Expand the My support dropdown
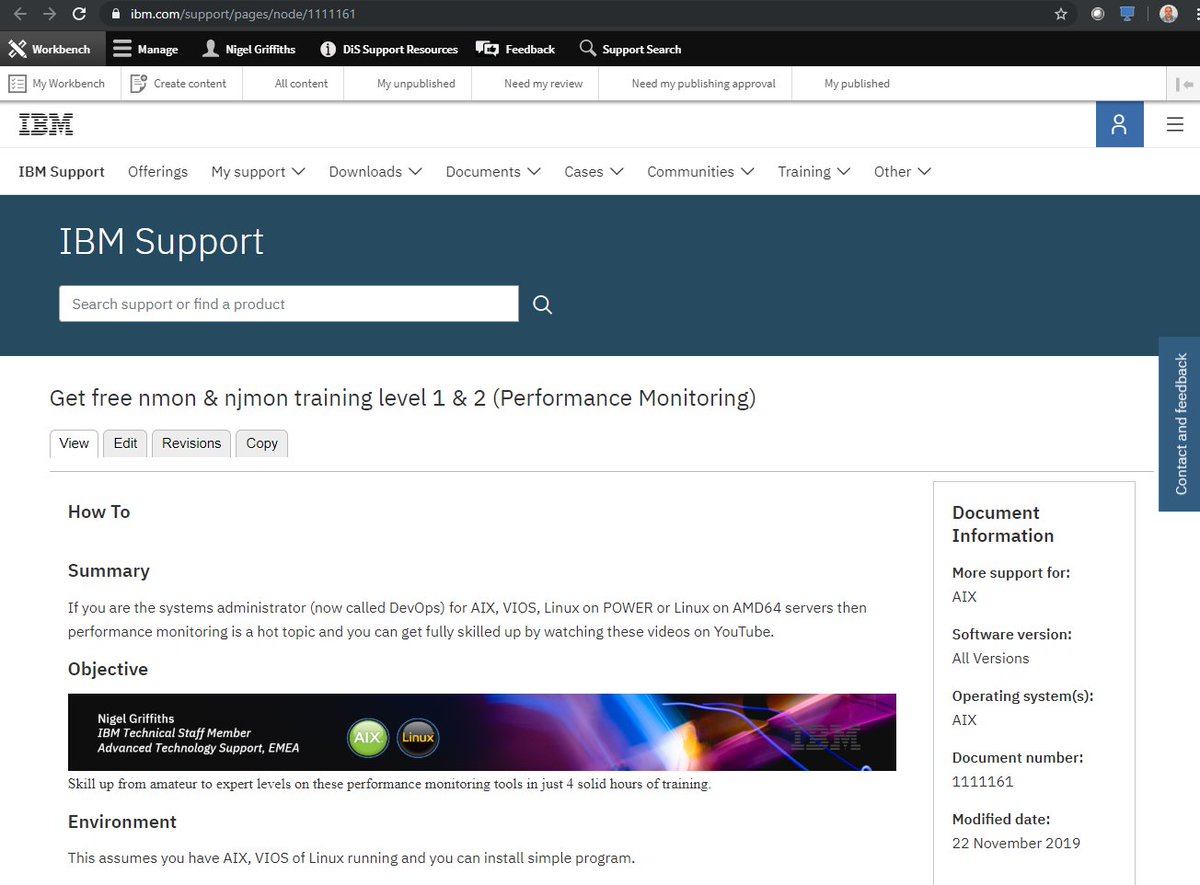 258,172
